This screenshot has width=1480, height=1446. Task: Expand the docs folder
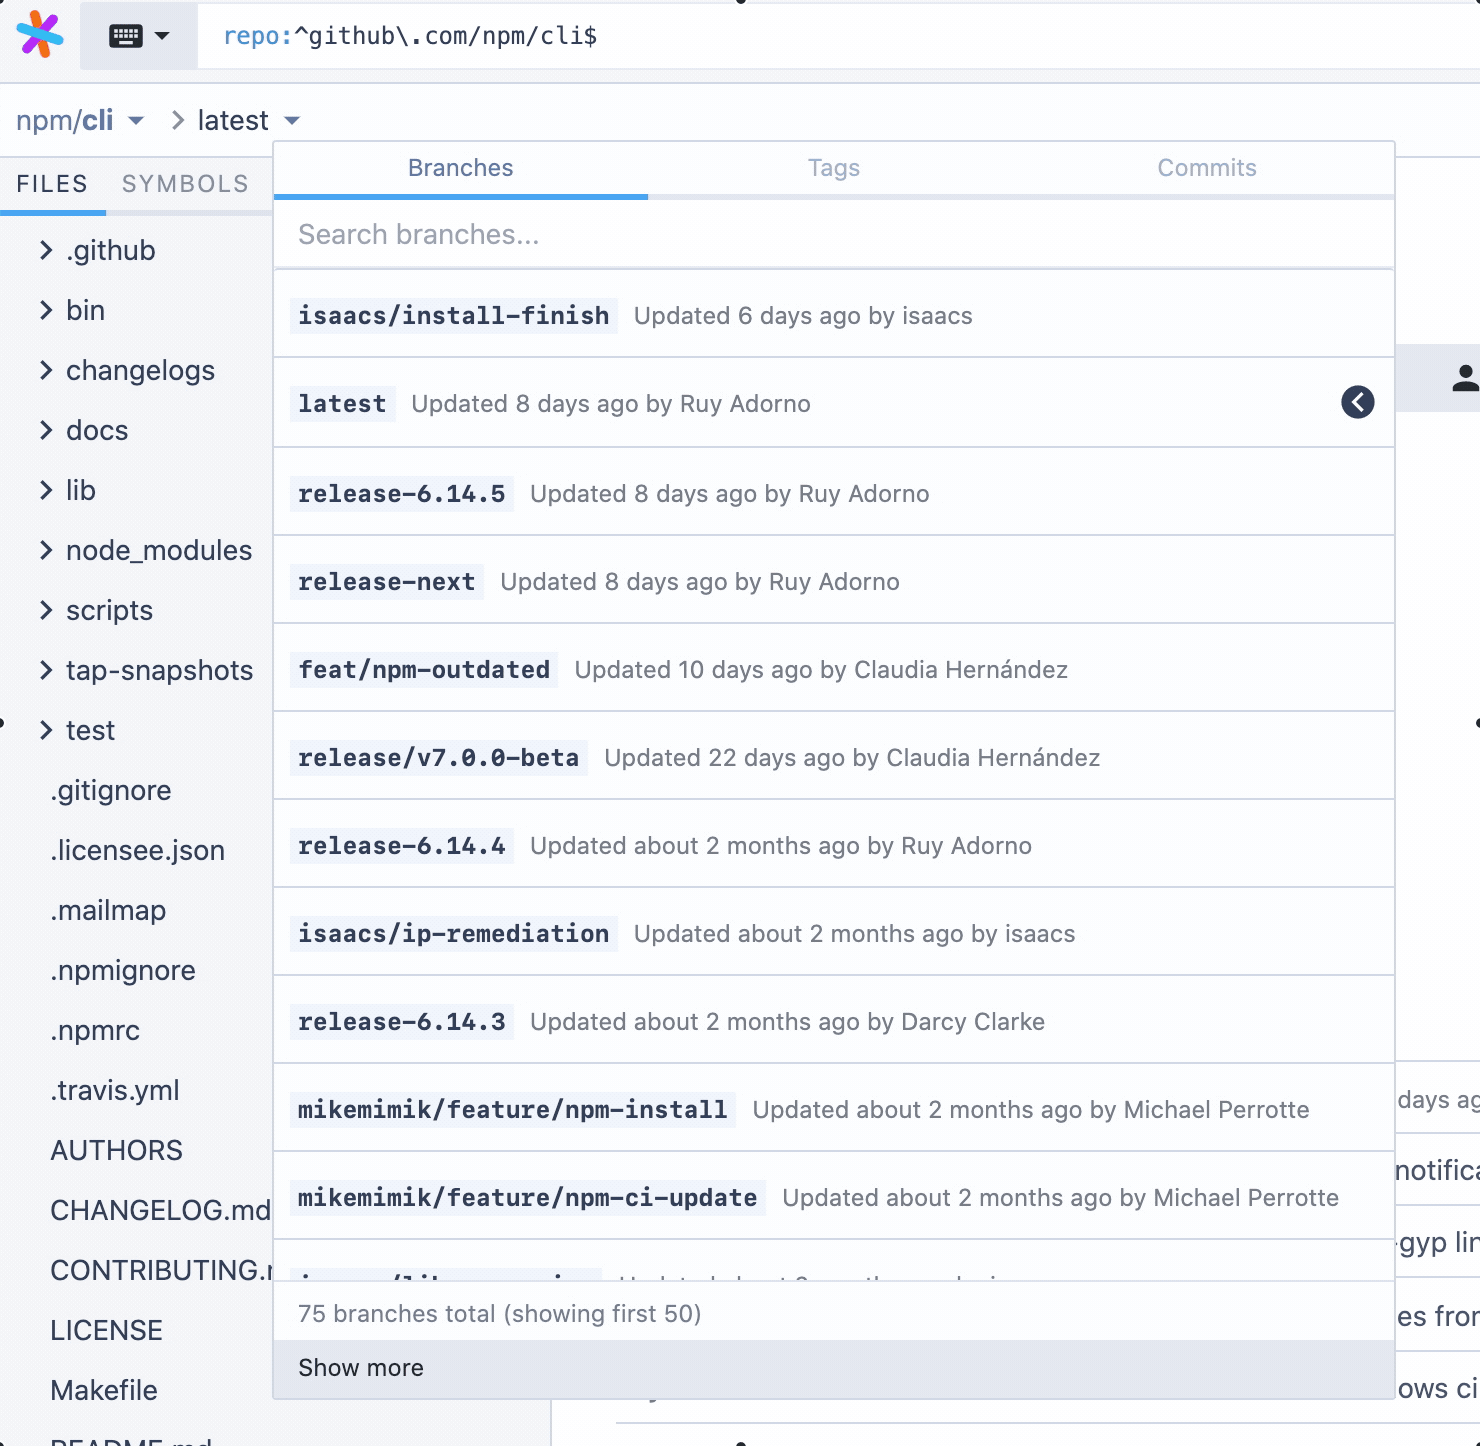pyautogui.click(x=84, y=430)
